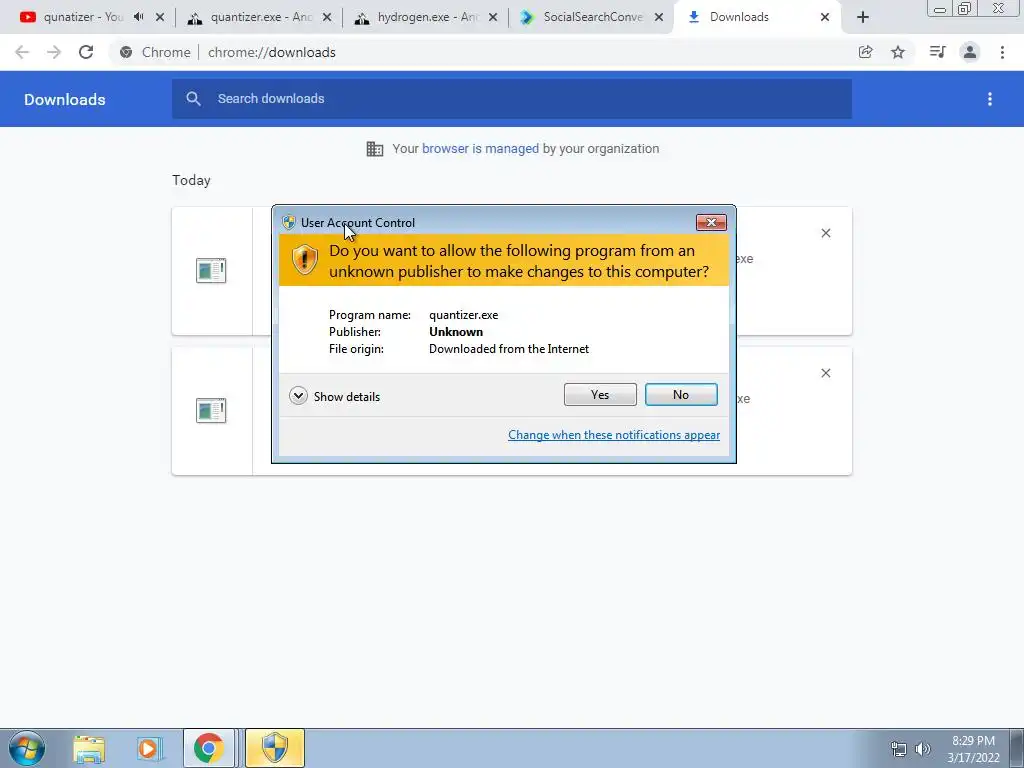The image size is (1024, 768).
Task: Close the User Account Control dialog
Action: (x=711, y=223)
